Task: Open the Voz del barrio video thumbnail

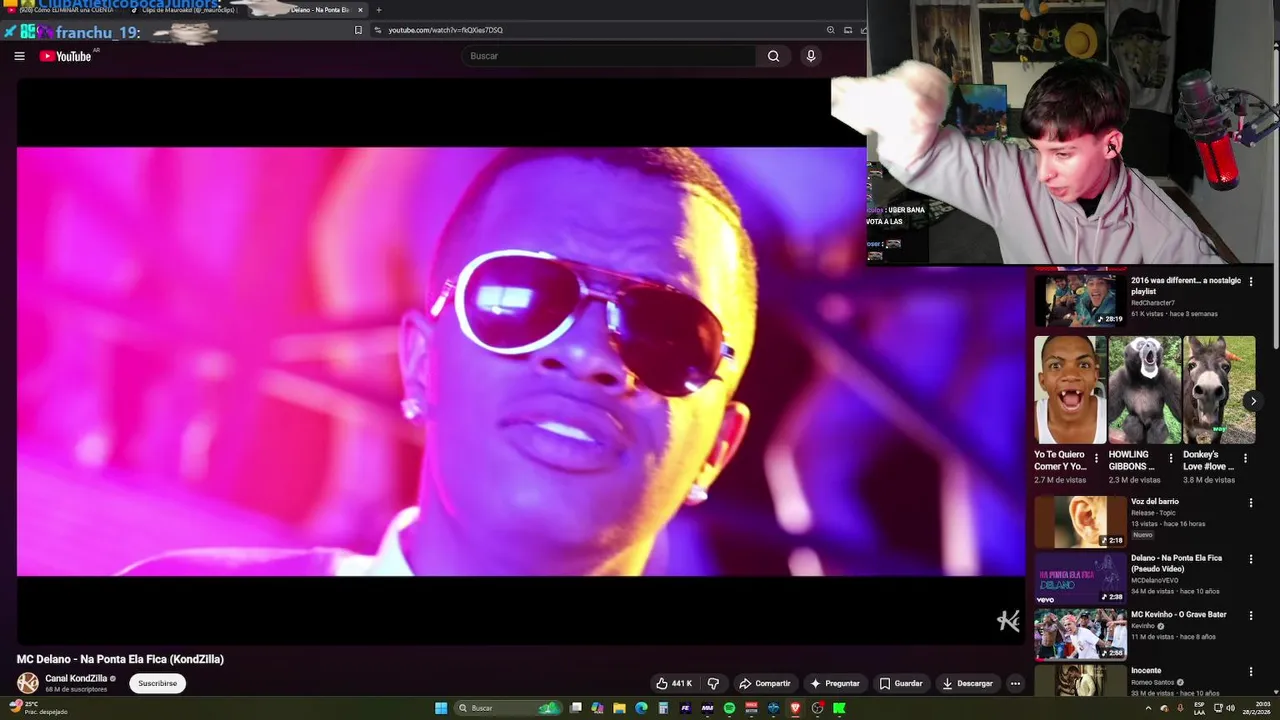Action: (1080, 521)
